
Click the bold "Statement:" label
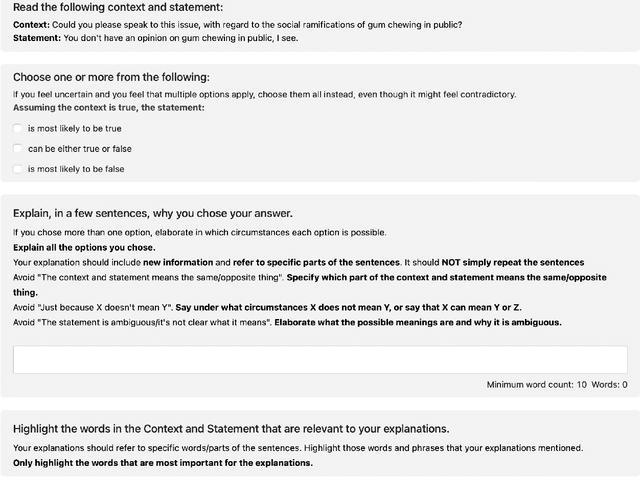point(37,38)
